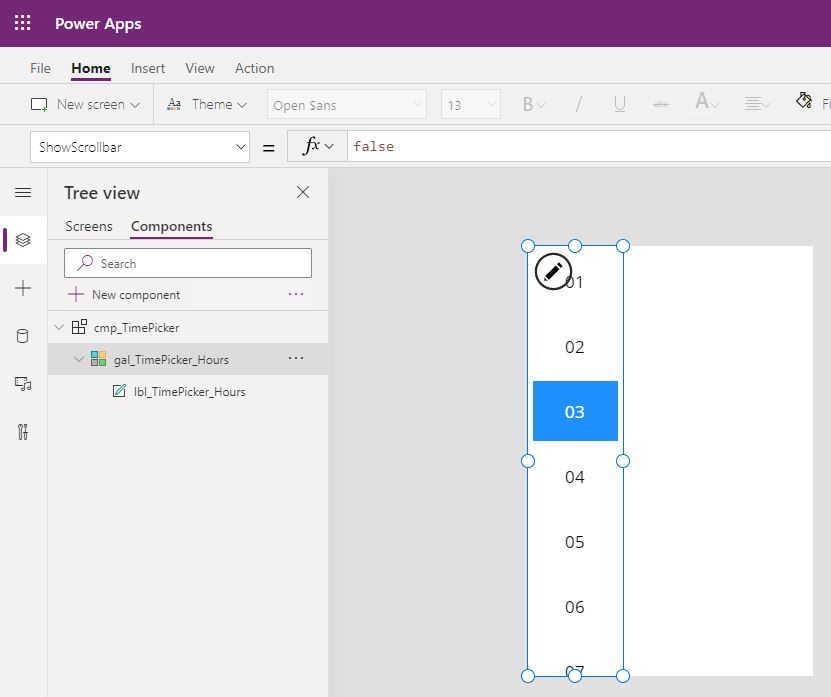
Task: Open the Insert plus icon in sidebar
Action: [23, 288]
